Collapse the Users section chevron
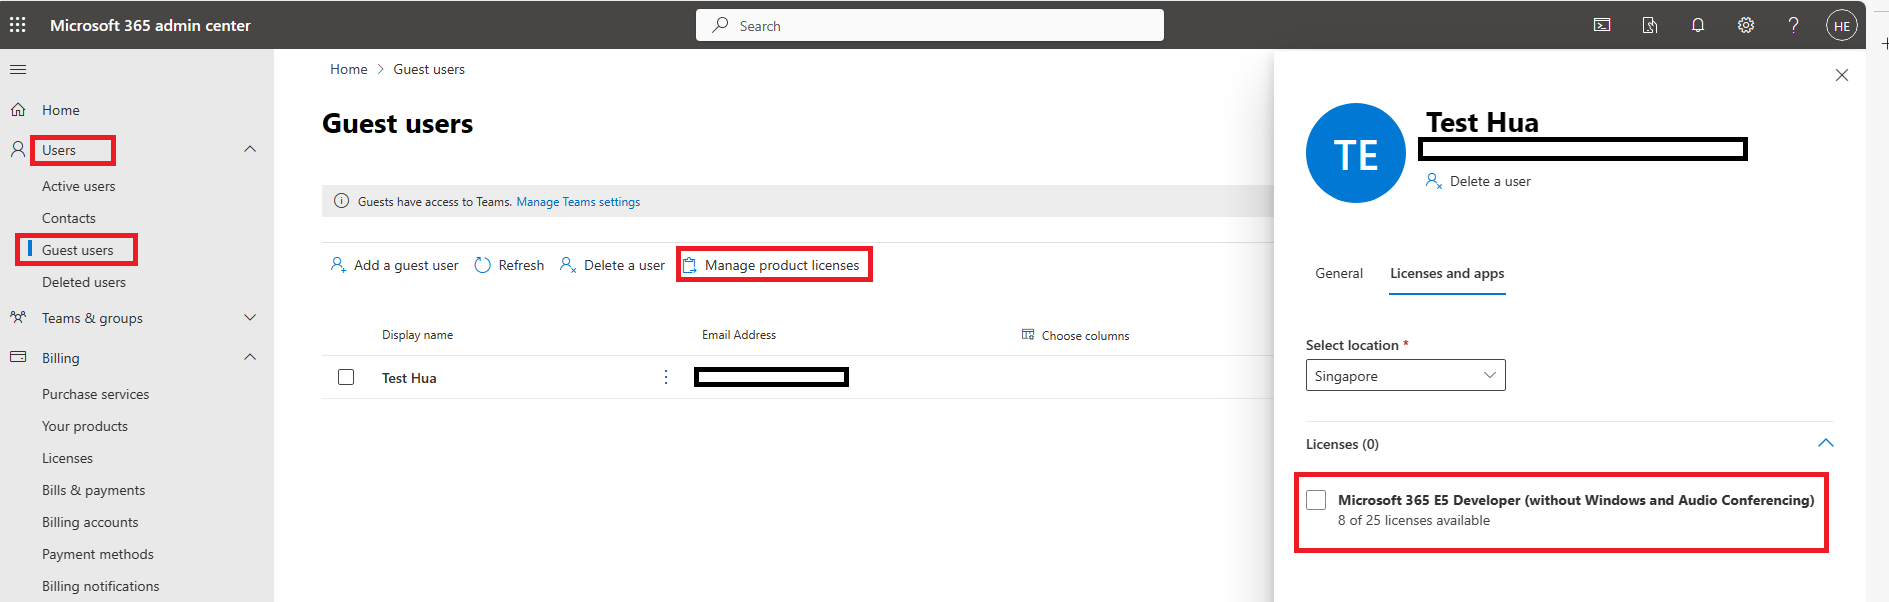The height and width of the screenshot is (602, 1889). click(x=250, y=149)
